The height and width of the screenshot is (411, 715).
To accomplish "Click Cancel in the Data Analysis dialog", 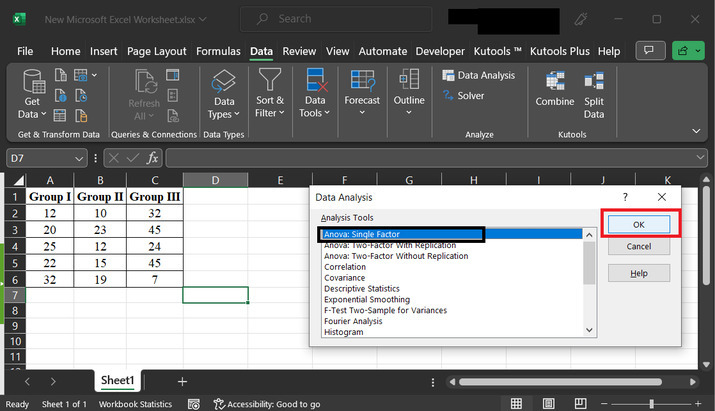I will tap(638, 246).
